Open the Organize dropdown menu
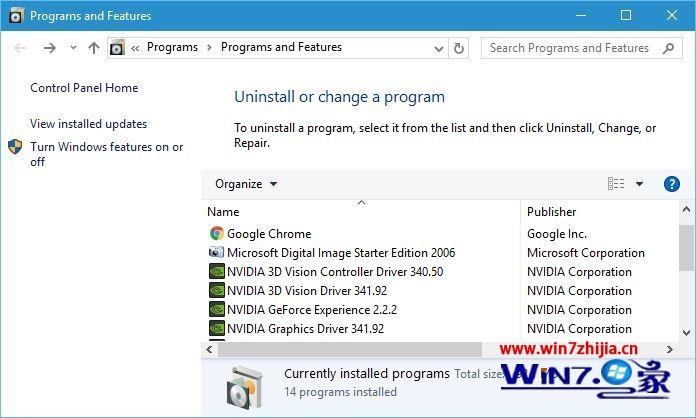The width and height of the screenshot is (696, 418). click(246, 184)
